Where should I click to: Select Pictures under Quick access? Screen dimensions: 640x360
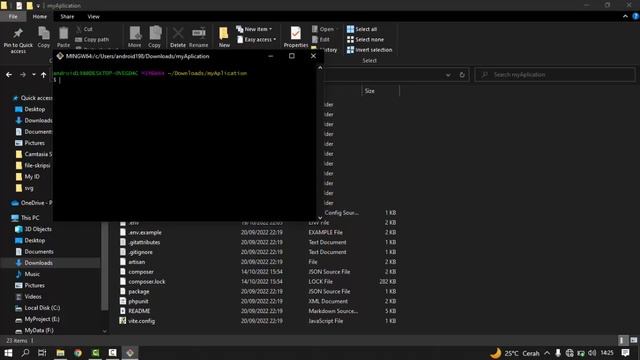(x=30, y=143)
